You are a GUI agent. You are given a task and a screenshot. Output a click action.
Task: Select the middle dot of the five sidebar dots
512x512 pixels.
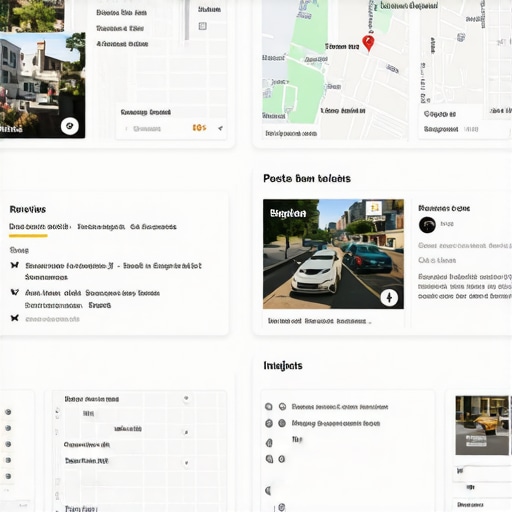pyautogui.click(x=8, y=444)
